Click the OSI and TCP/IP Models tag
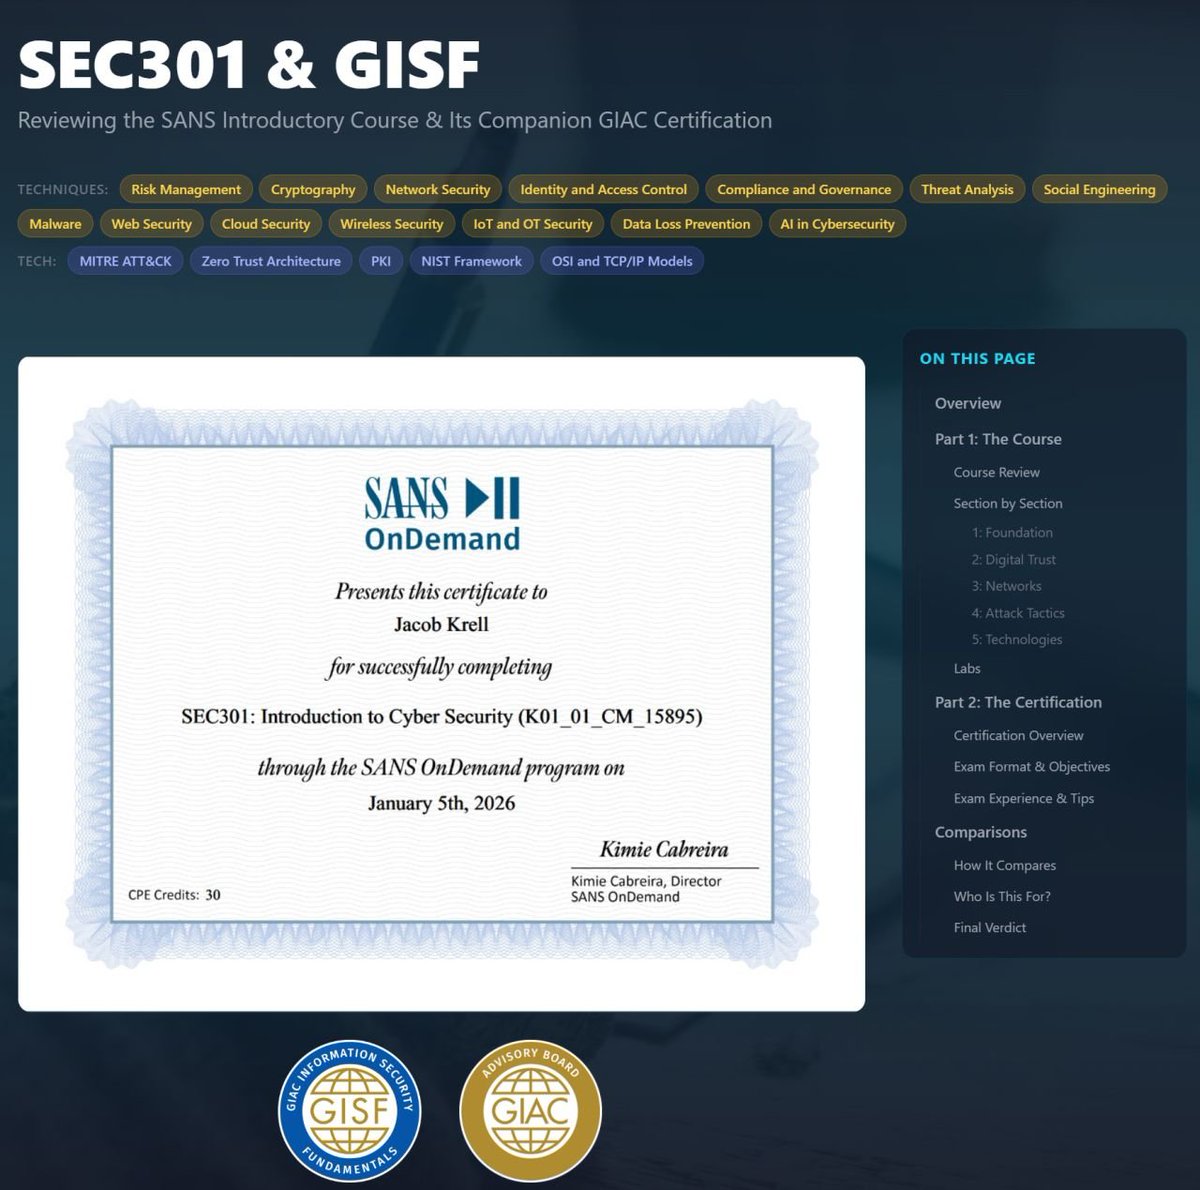The height and width of the screenshot is (1190, 1200). point(622,261)
